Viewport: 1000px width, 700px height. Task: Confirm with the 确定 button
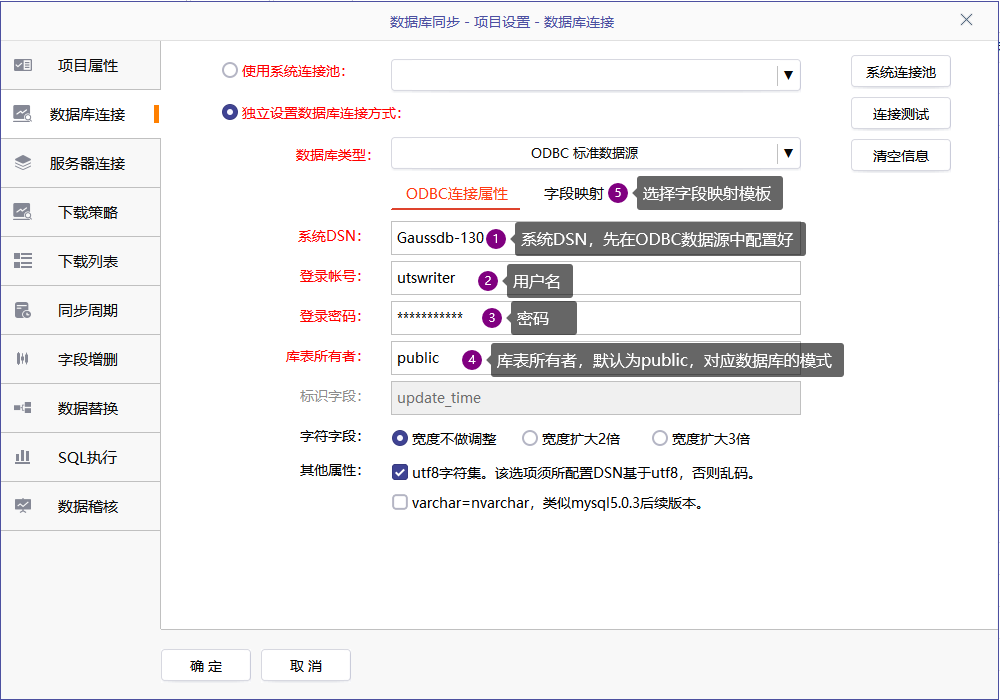point(206,666)
